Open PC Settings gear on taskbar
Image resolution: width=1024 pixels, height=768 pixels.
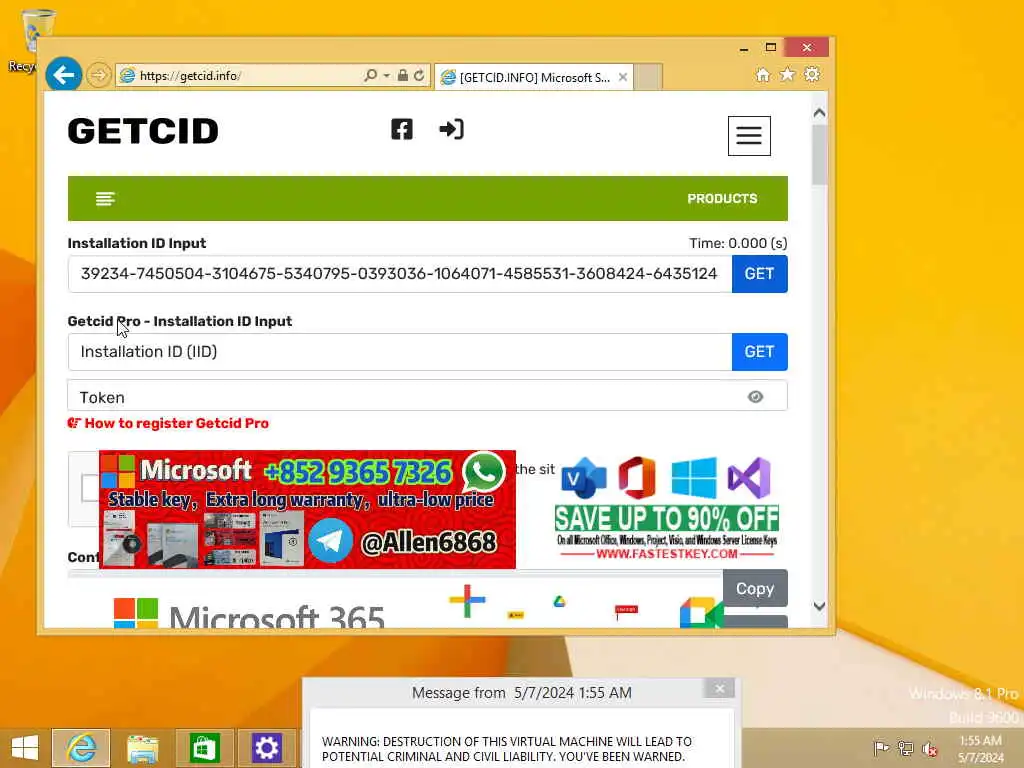(266, 748)
